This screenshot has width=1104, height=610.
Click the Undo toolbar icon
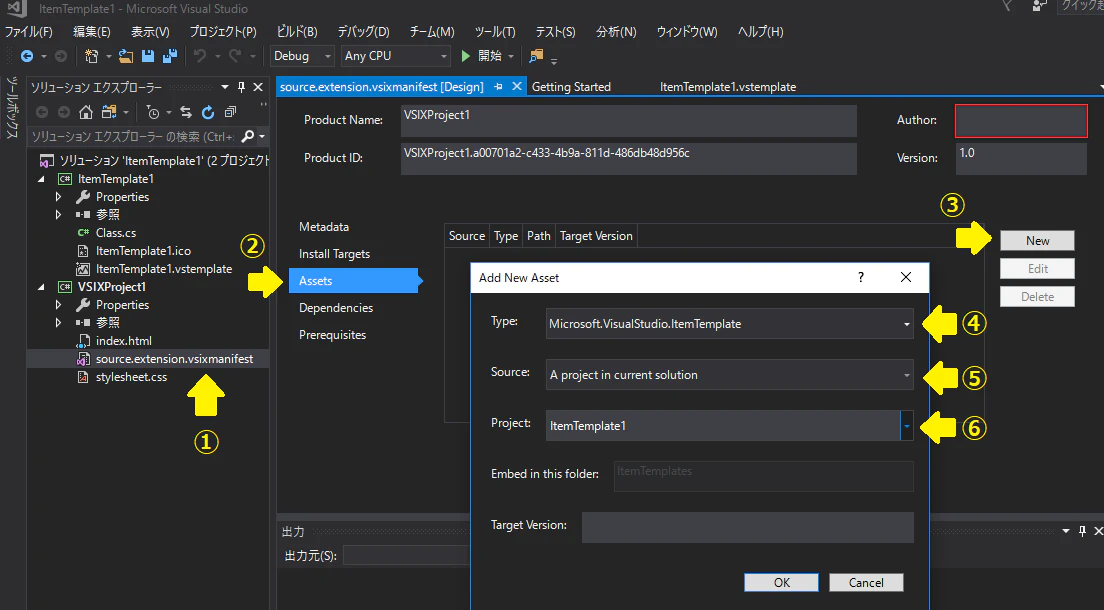(x=200, y=56)
